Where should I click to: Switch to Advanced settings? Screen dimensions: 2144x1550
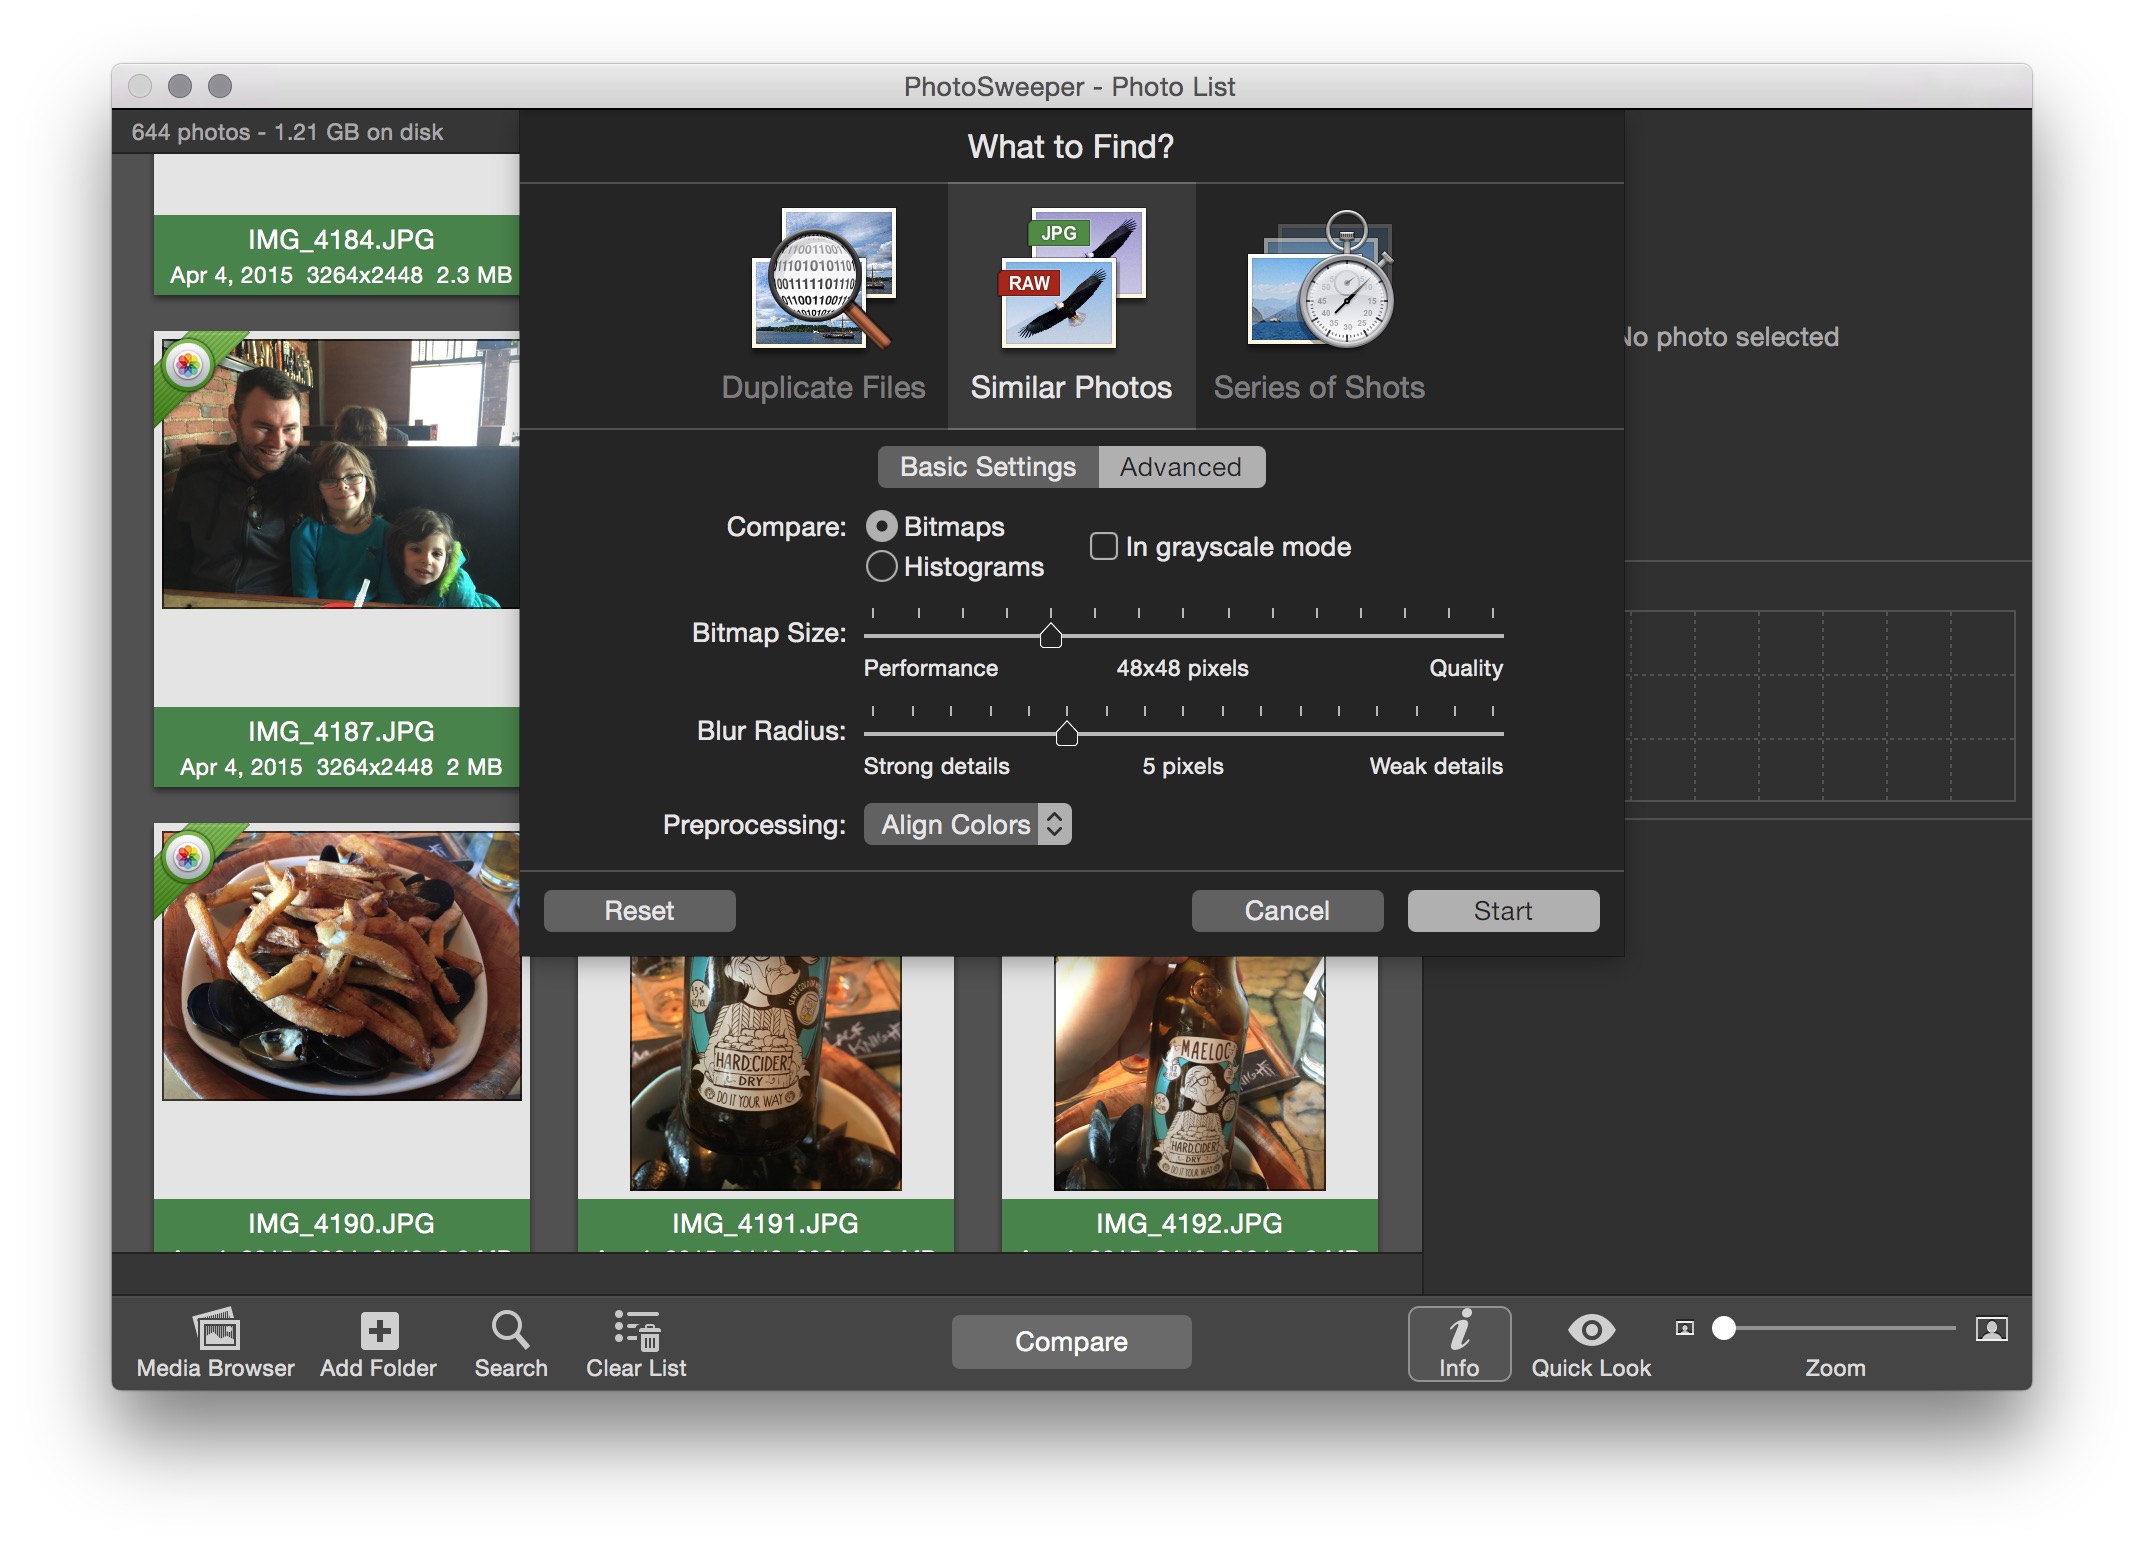click(1181, 466)
